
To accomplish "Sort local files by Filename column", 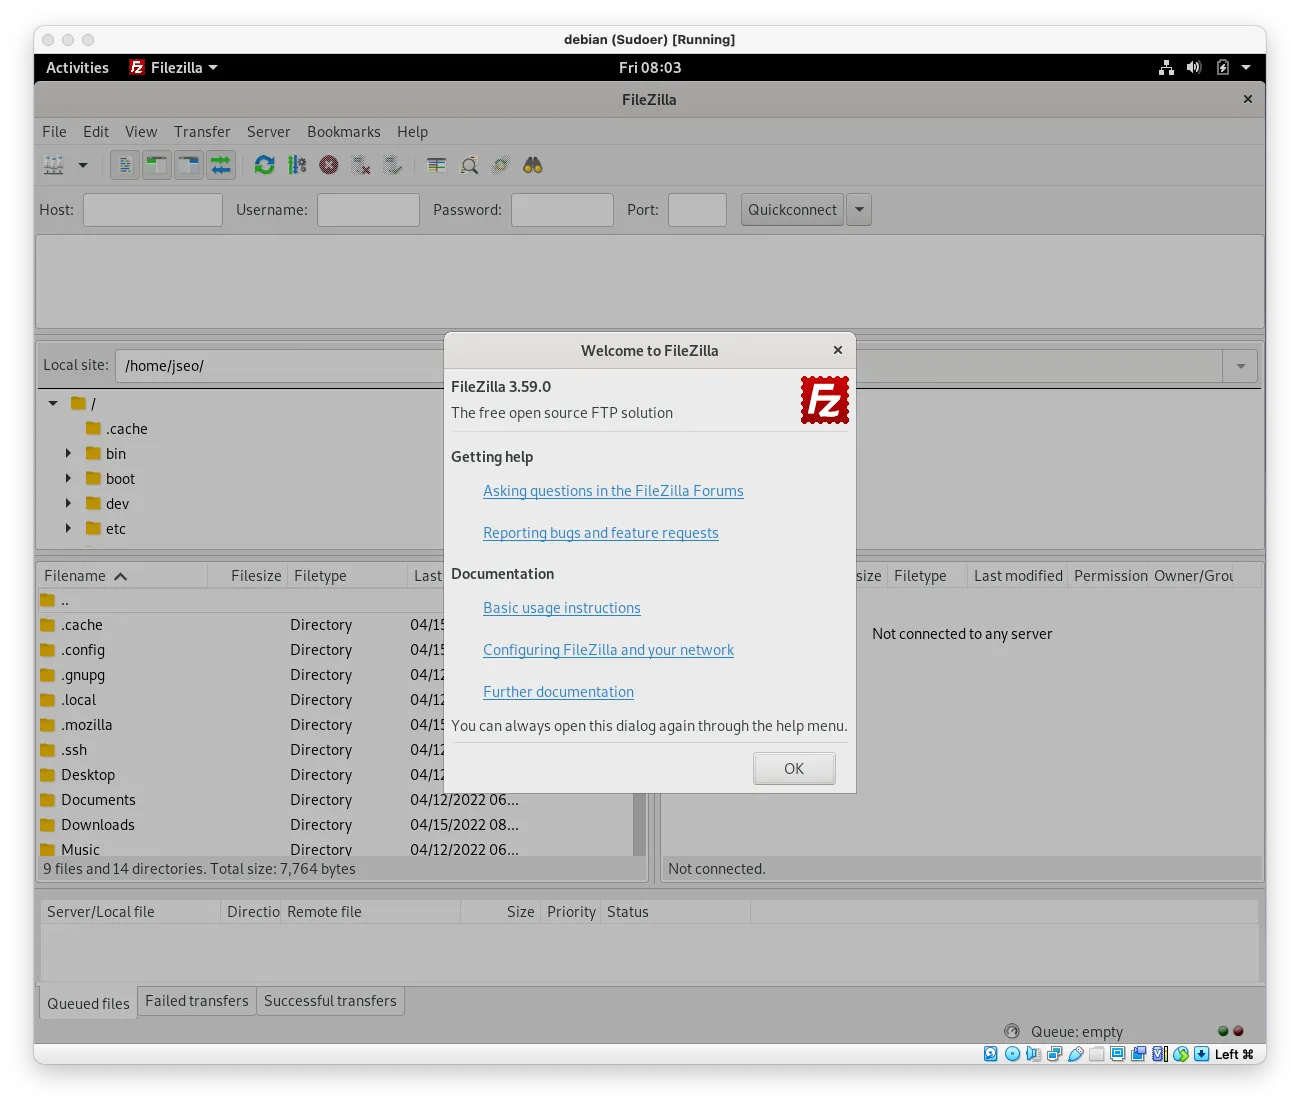I will pos(122,576).
